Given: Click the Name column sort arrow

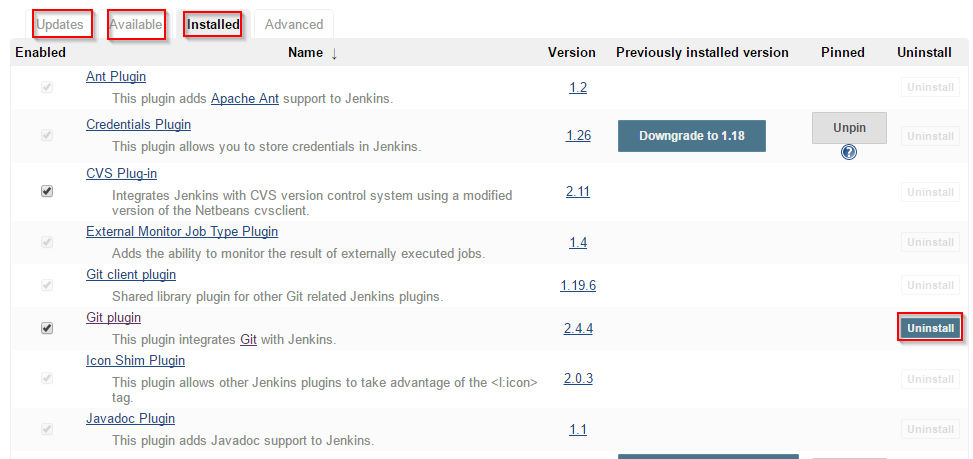Looking at the screenshot, I should 334,53.
